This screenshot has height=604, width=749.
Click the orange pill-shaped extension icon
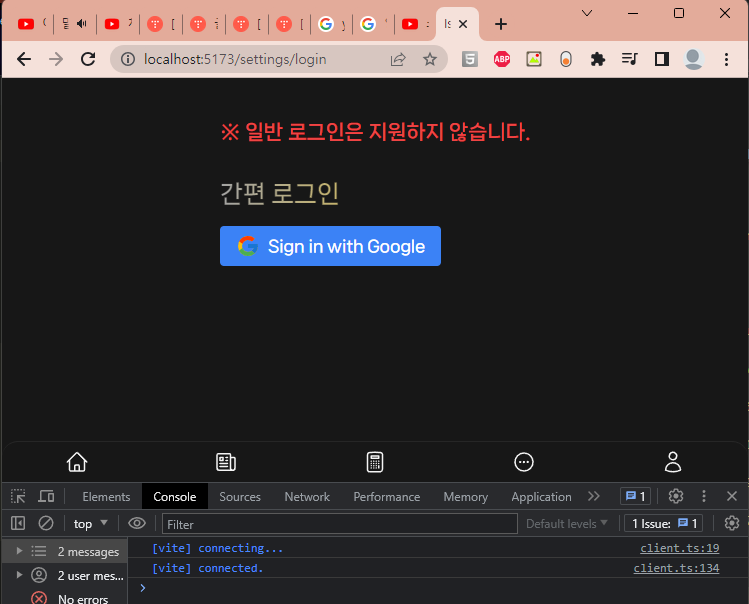[x=566, y=59]
